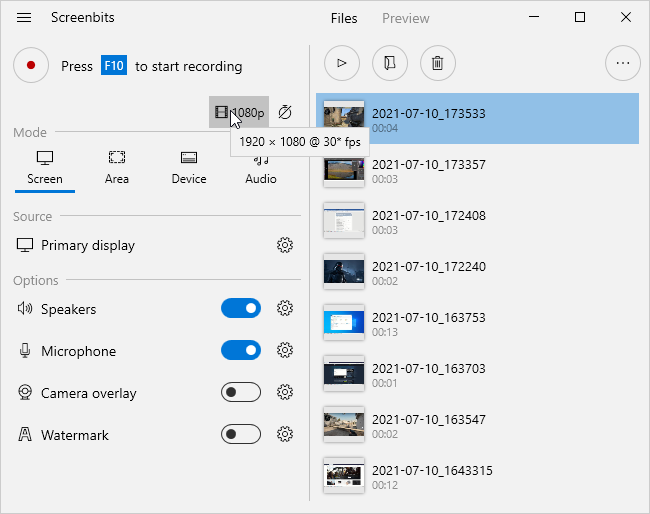The image size is (650, 514).
Task: Toggle Speakers switch off
Action: pos(241,308)
